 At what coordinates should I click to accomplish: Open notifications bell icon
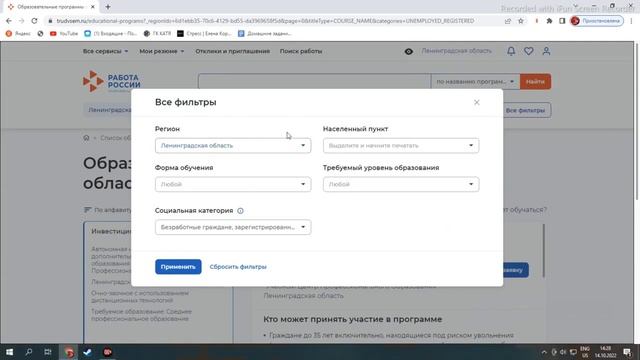coord(511,51)
